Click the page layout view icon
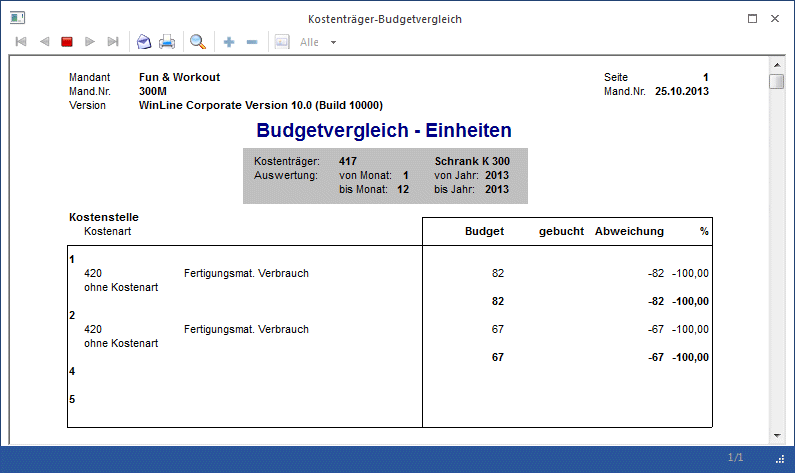The width and height of the screenshot is (795, 473). pos(282,42)
